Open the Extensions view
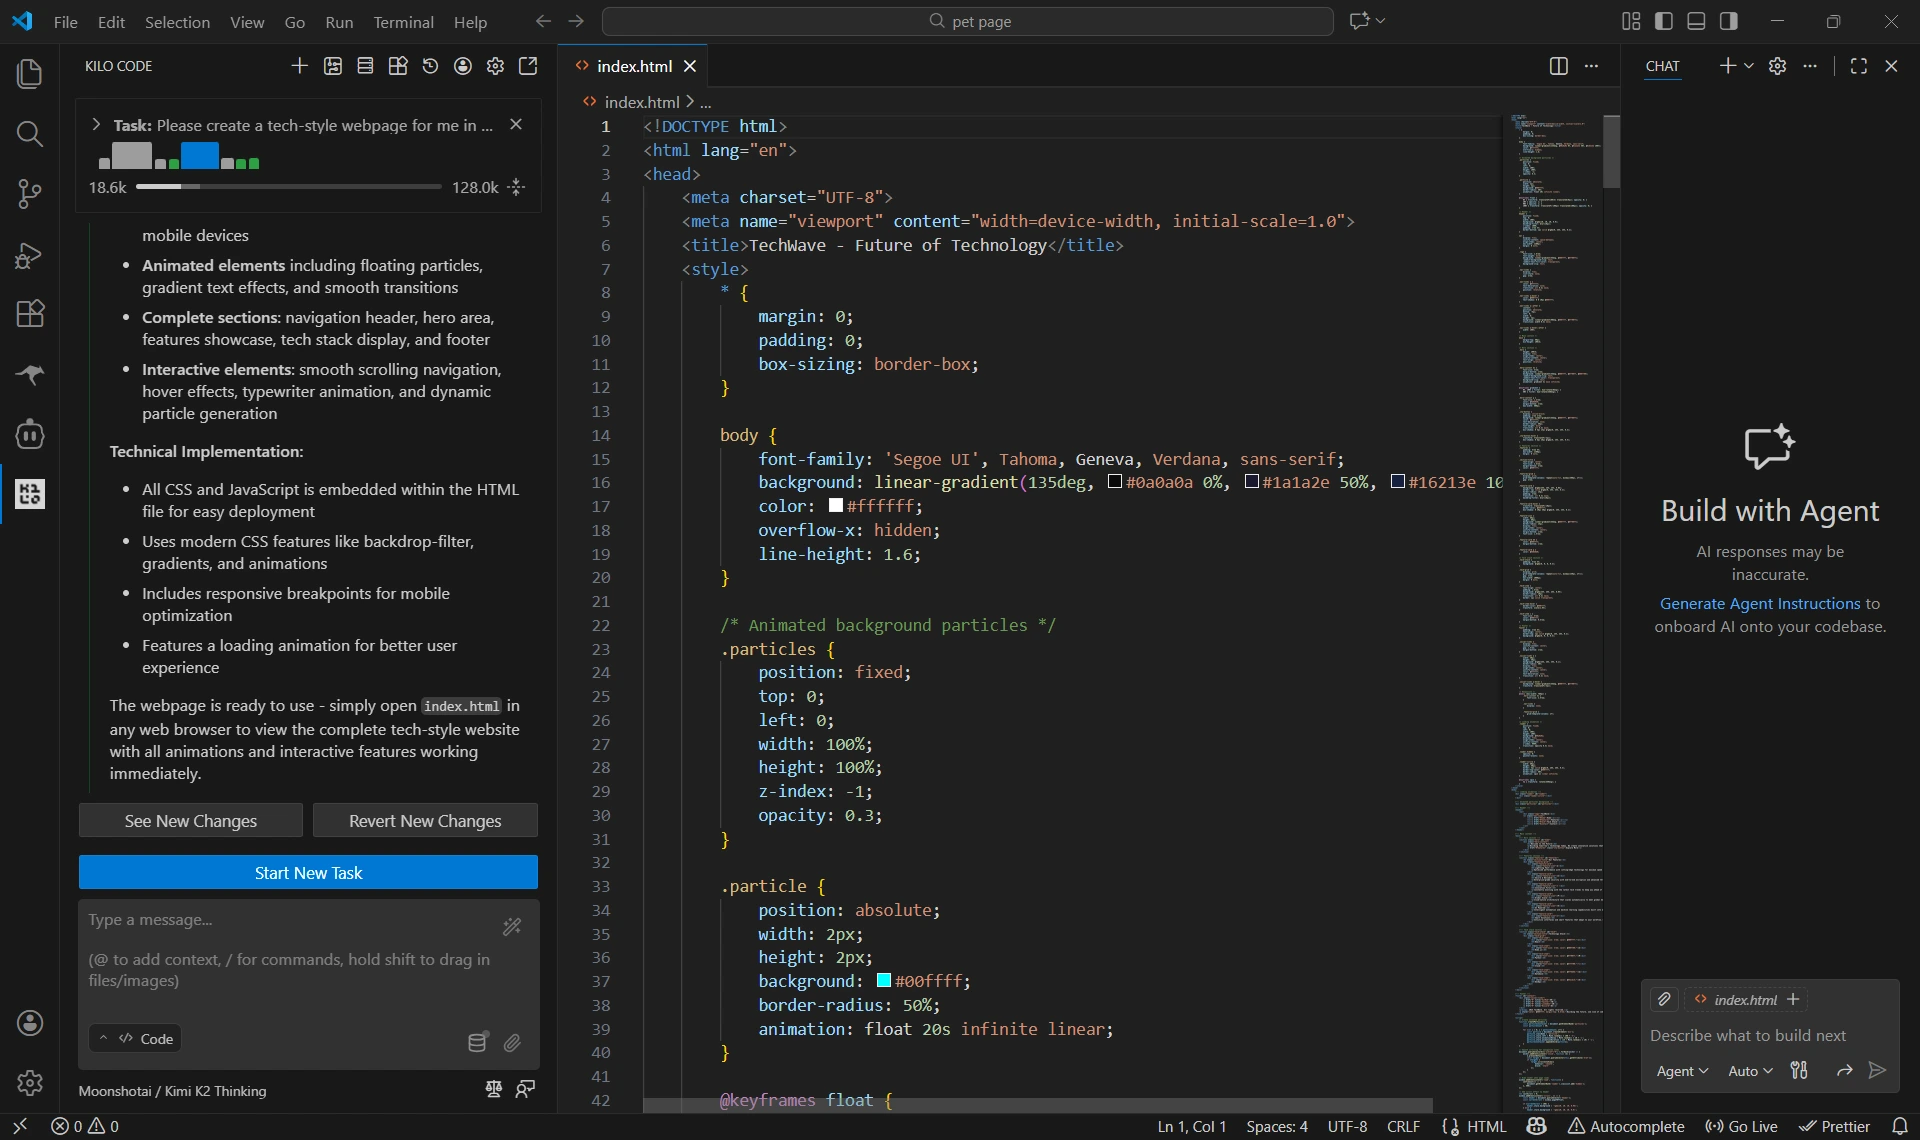Viewport: 1920px width, 1140px height. [29, 314]
